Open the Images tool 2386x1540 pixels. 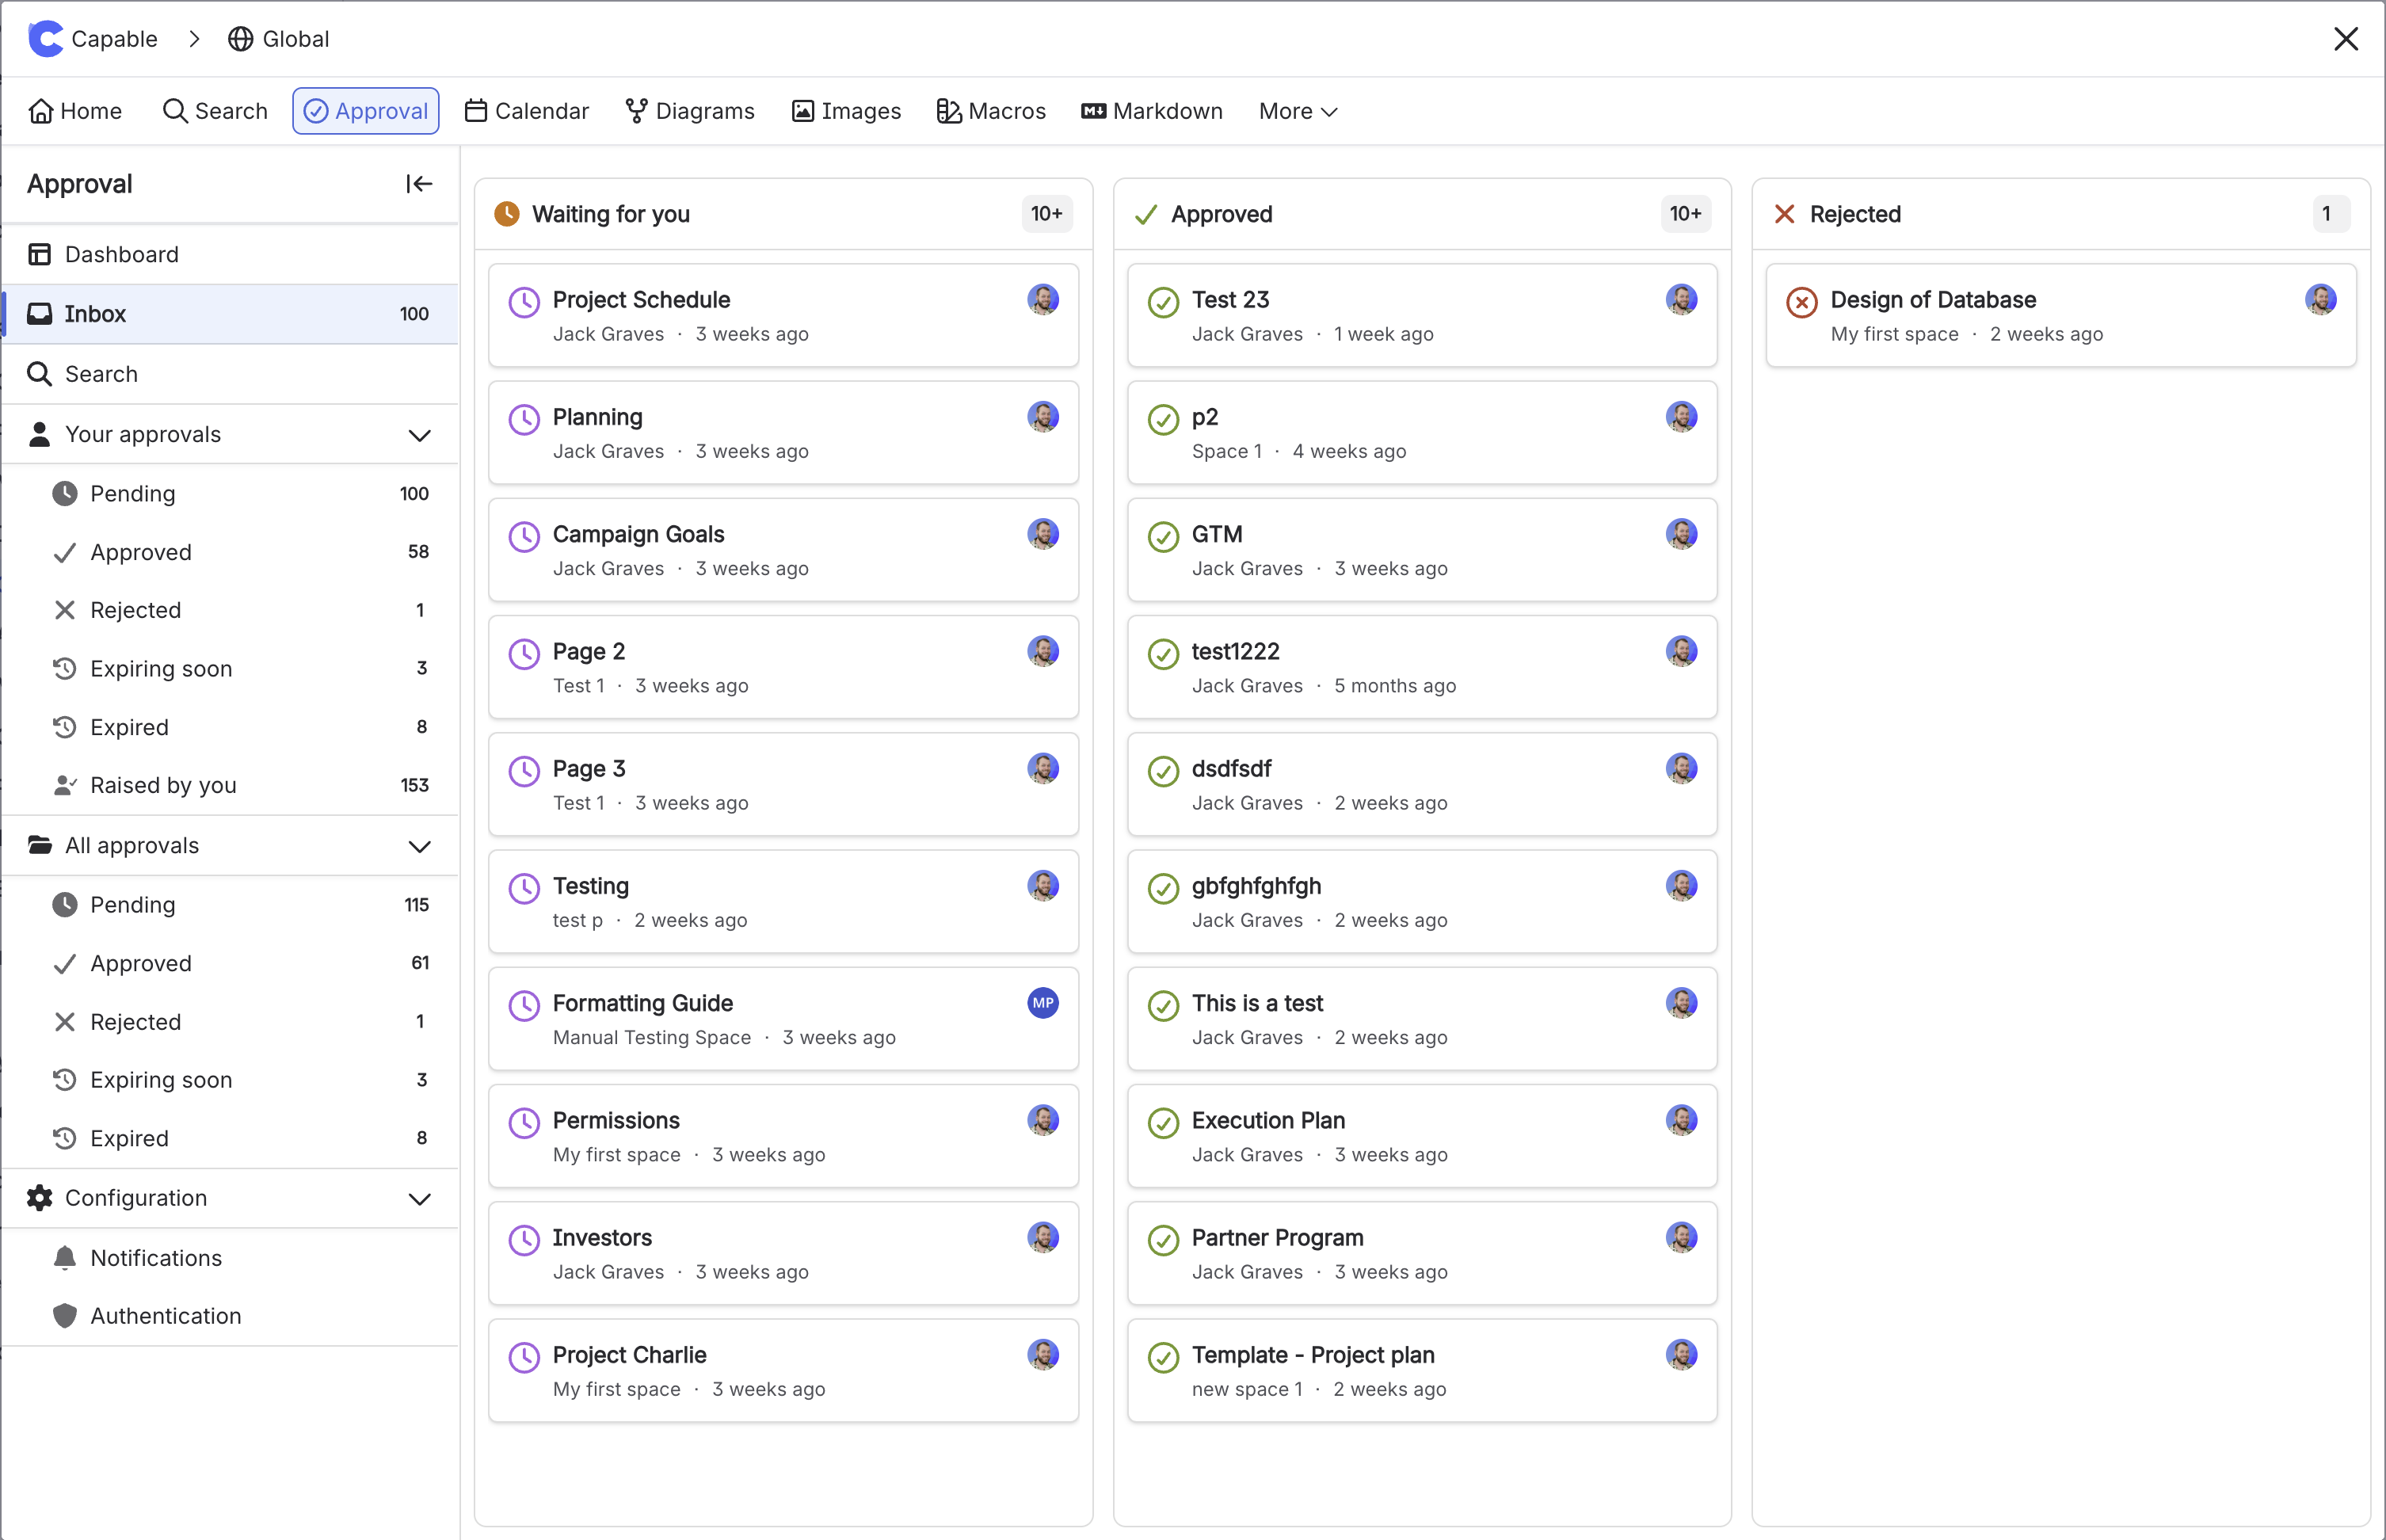845,111
